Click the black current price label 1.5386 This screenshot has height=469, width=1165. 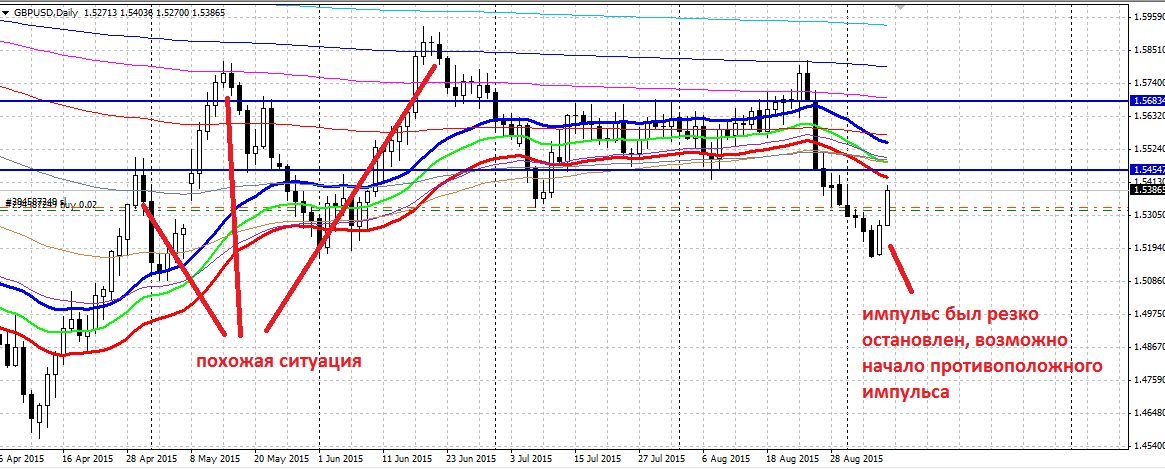[1146, 190]
